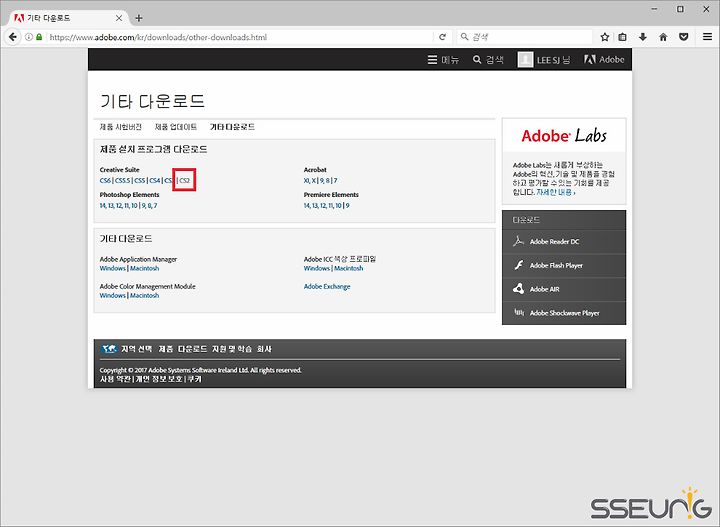Open the Creative Suite CS4 link
Image resolution: width=720 pixels, height=527 pixels.
[155, 180]
